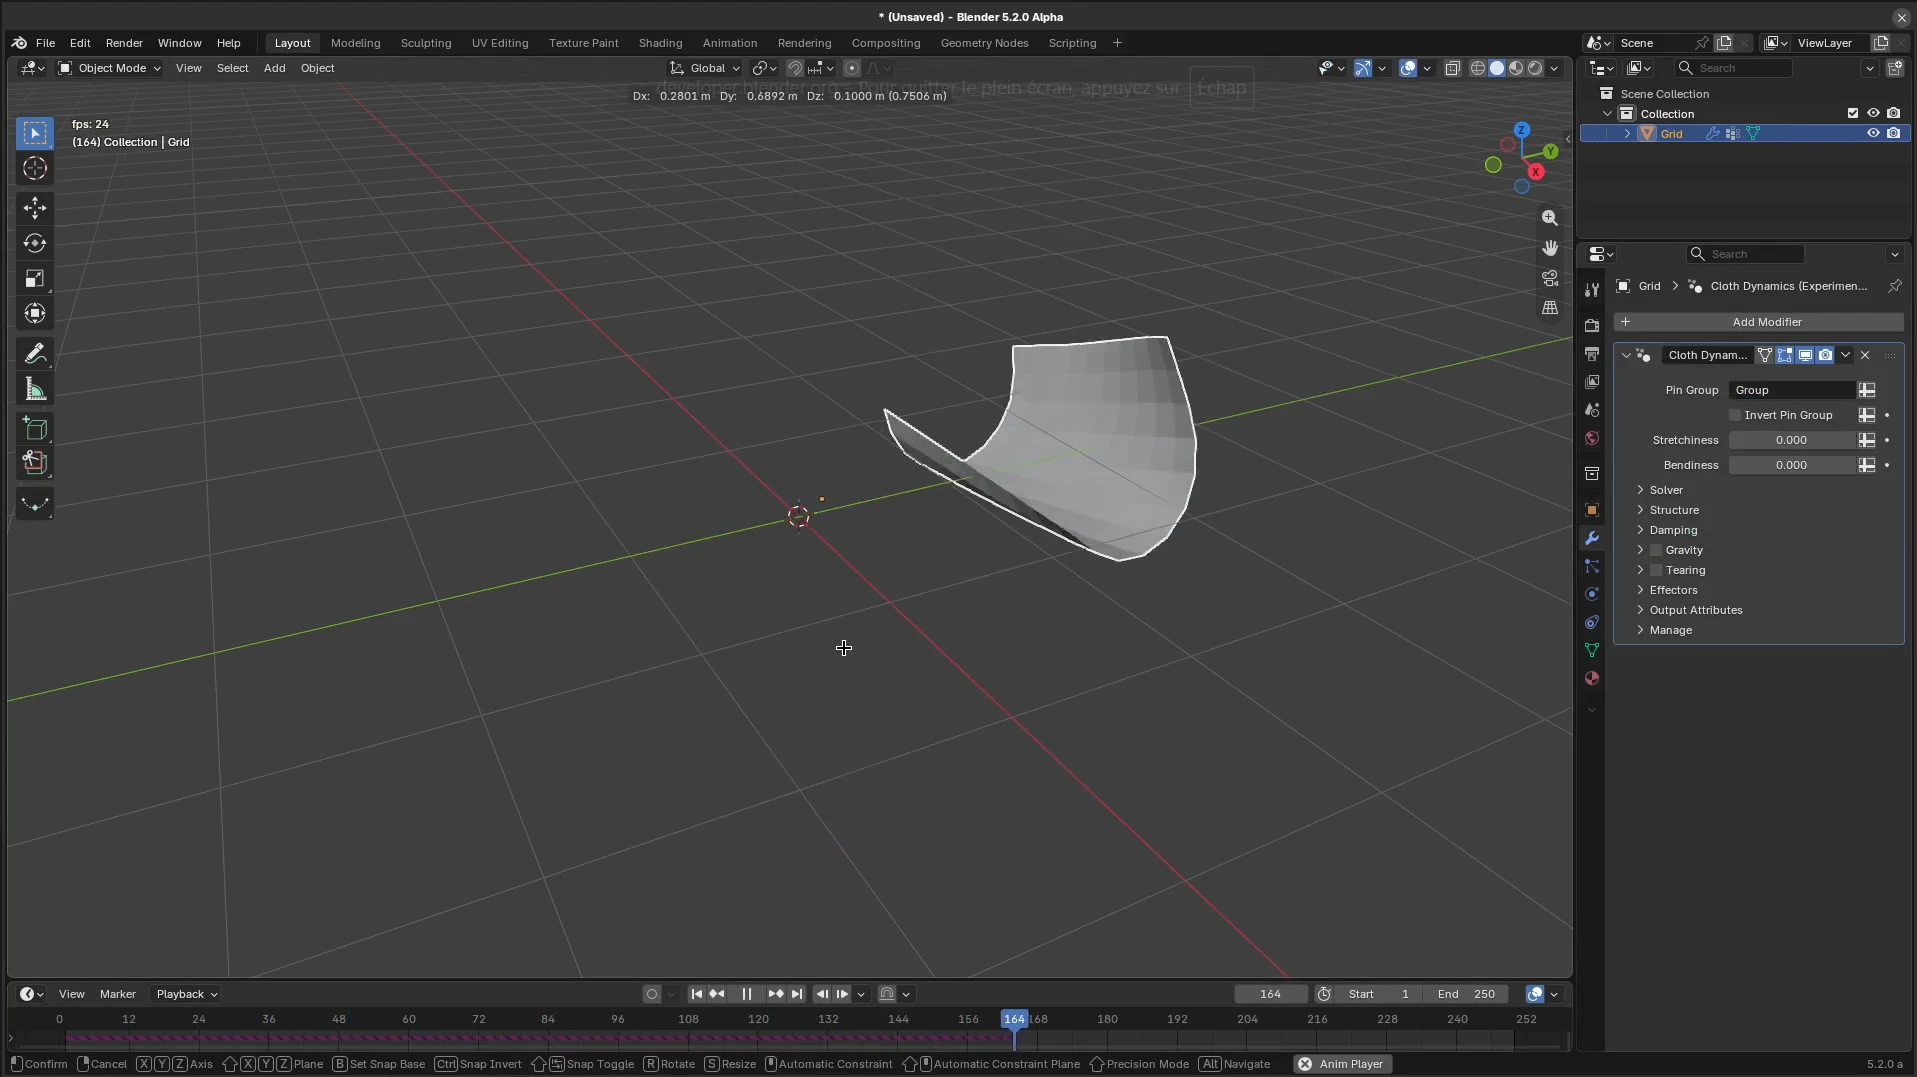The width and height of the screenshot is (1917, 1077).
Task: Select the Annotate tool
Action: (x=35, y=353)
